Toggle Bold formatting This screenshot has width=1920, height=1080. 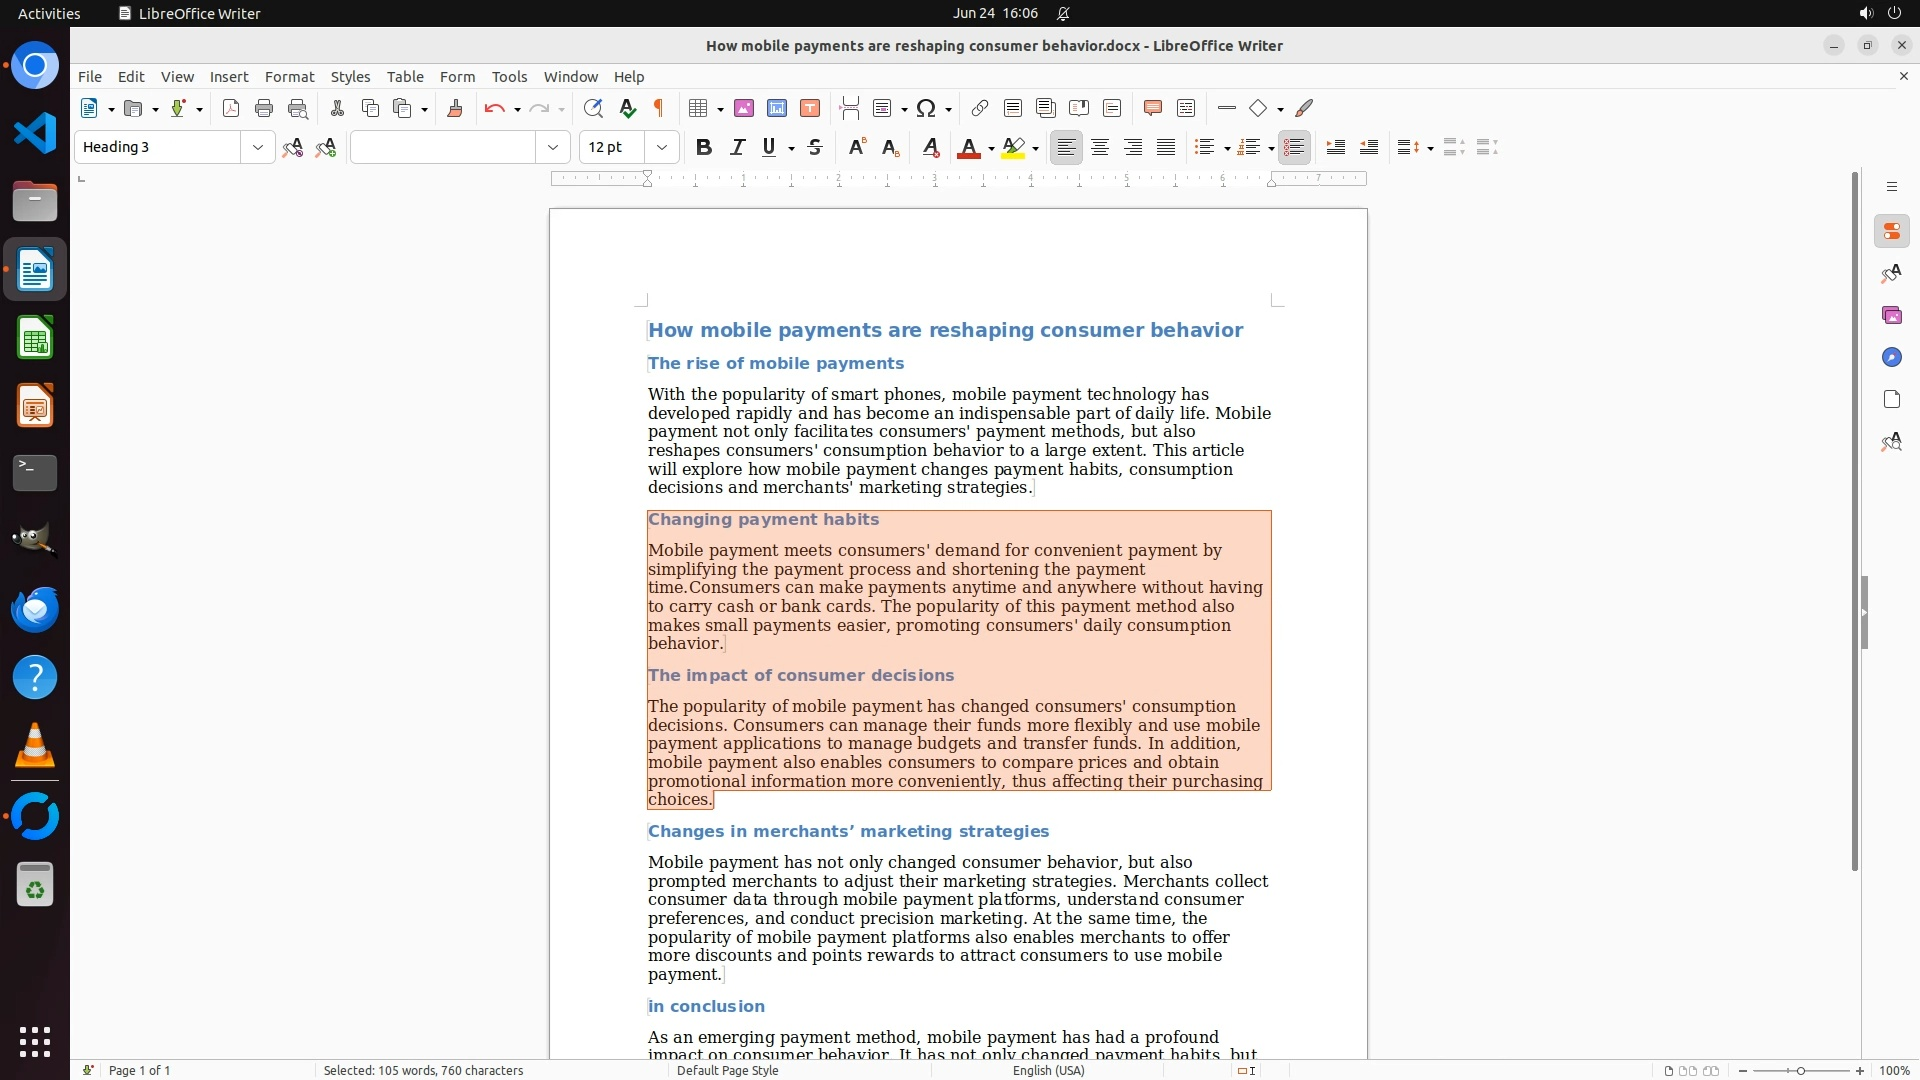pyautogui.click(x=704, y=147)
